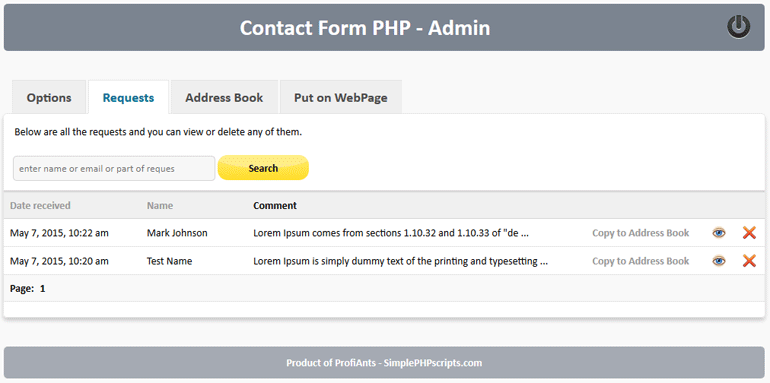This screenshot has width=770, height=383.
Task: Log out using the power icon
Action: [x=739, y=27]
